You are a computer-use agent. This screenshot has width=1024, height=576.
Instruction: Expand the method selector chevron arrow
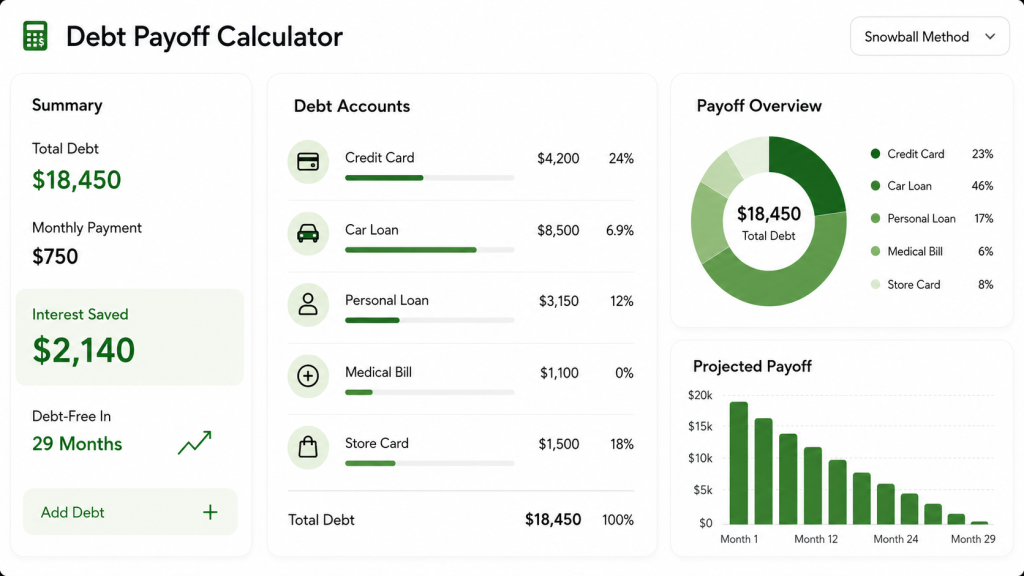(x=990, y=37)
